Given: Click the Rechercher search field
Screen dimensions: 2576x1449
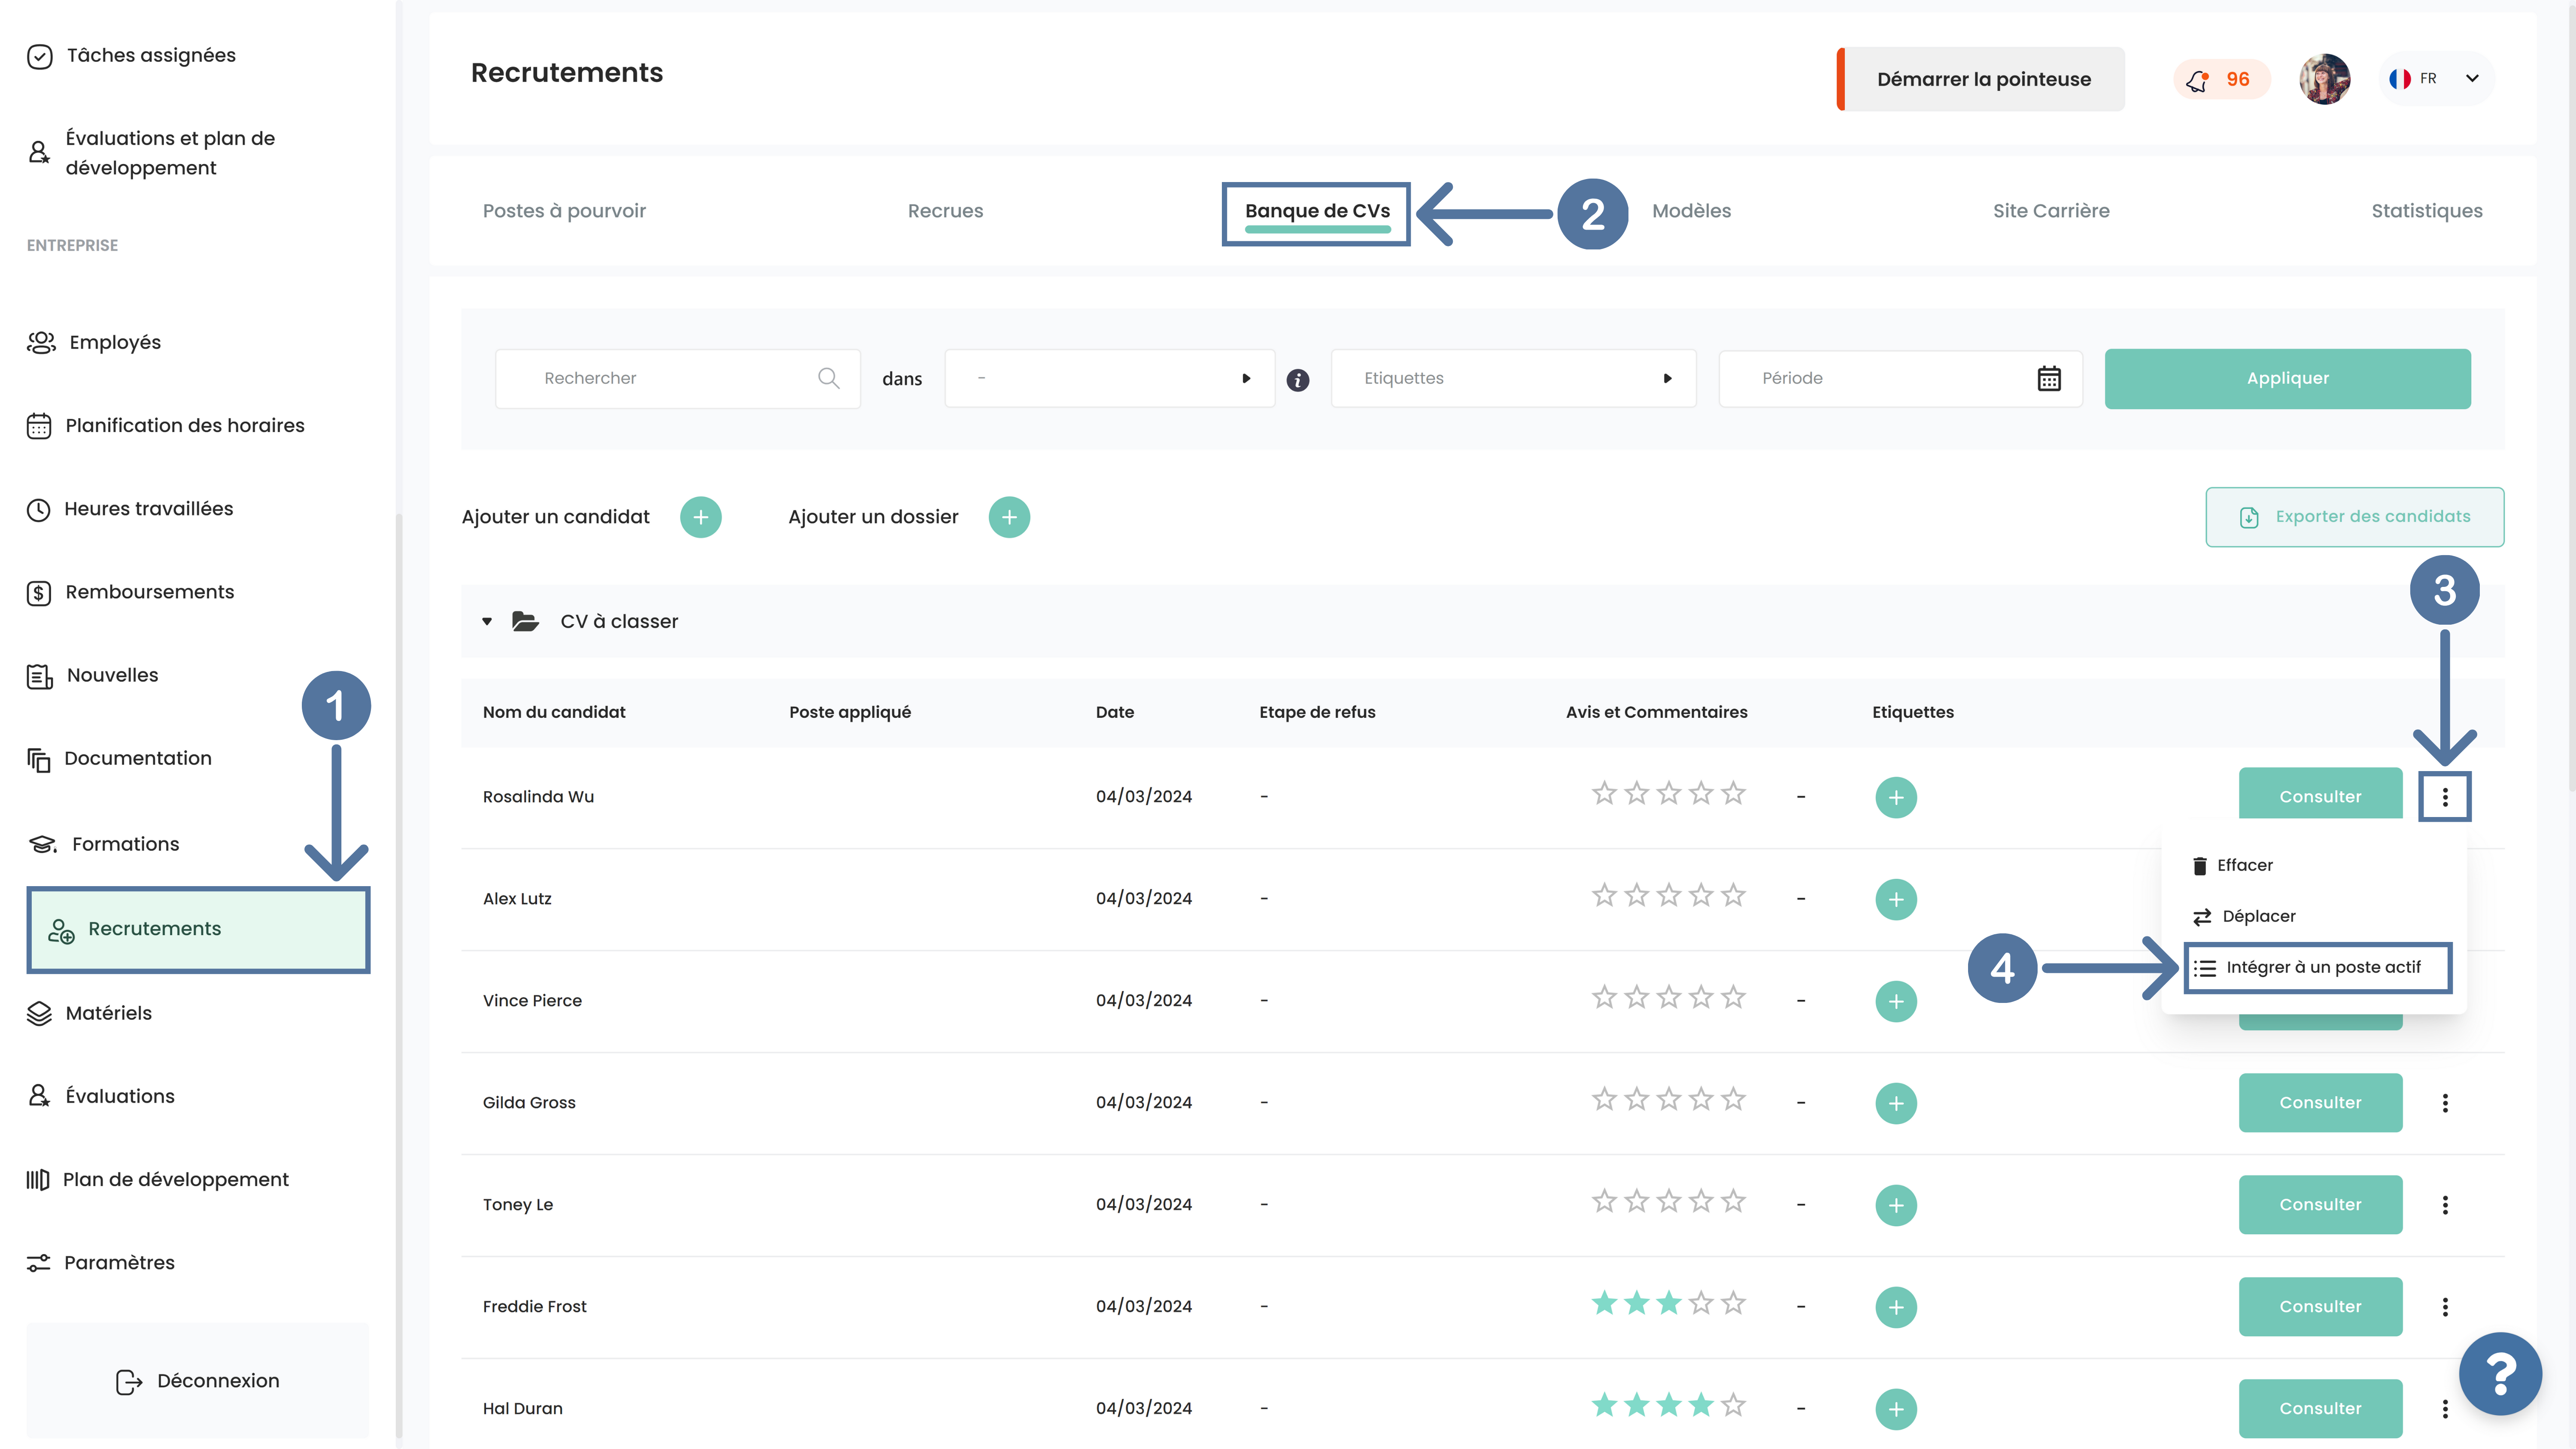Looking at the screenshot, I should 678,379.
